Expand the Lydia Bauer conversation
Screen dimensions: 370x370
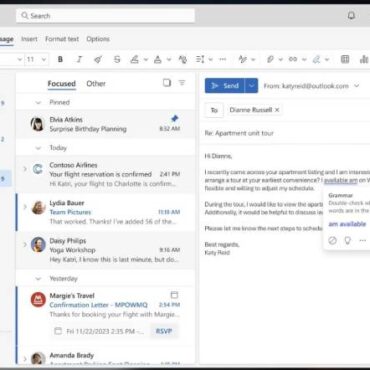(25, 207)
